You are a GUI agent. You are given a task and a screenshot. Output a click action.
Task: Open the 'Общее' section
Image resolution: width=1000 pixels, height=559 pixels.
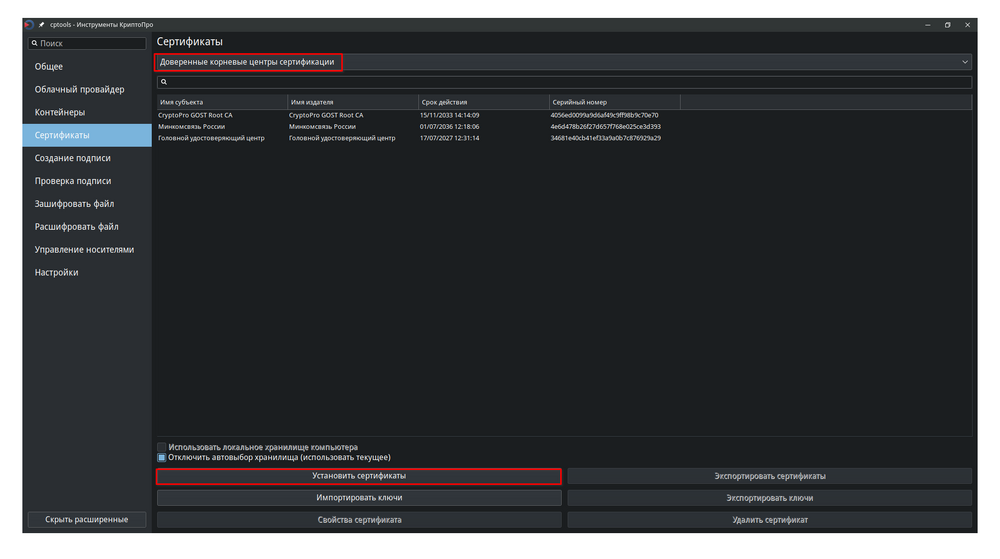49,67
